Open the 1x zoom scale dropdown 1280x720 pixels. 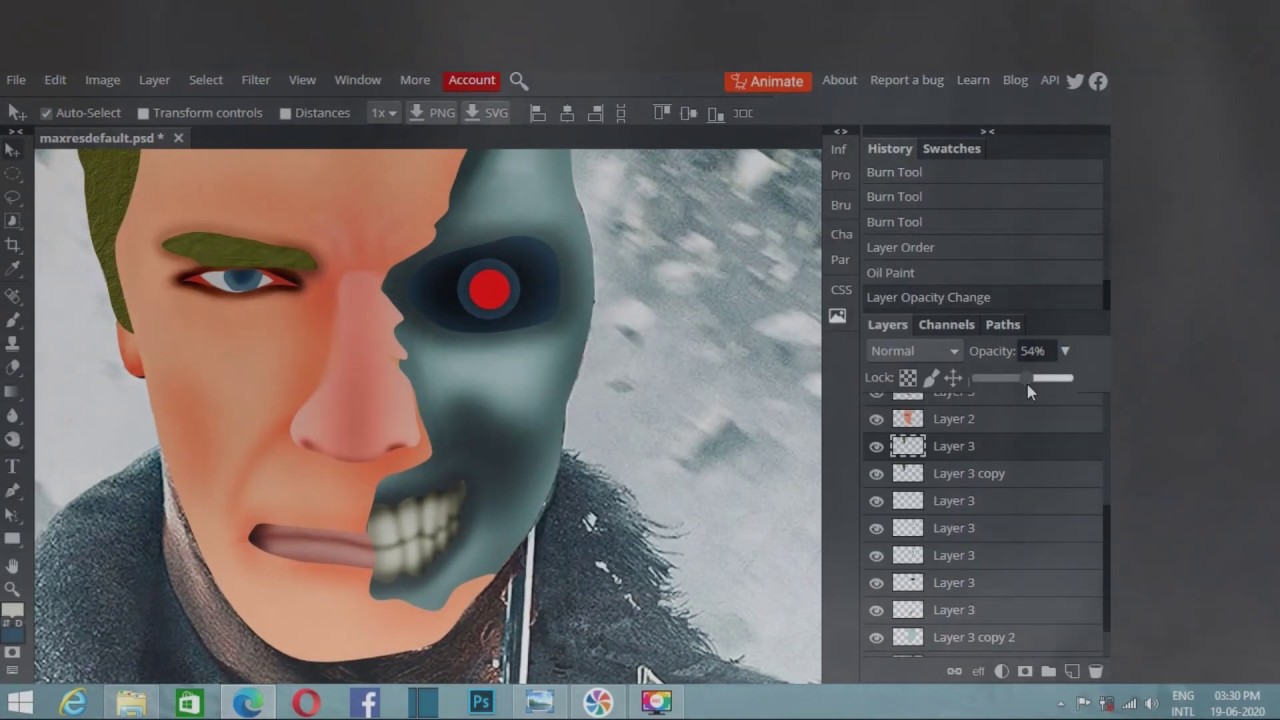[383, 113]
